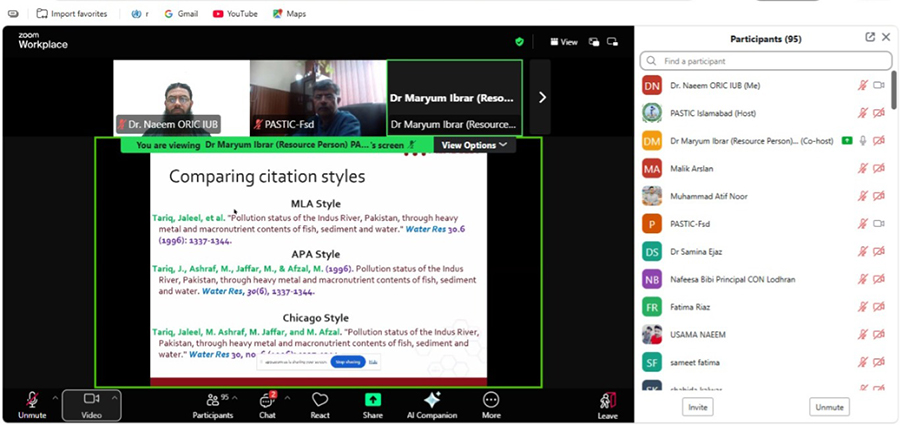This screenshot has width=900, height=425.
Task: Click the Find a participant search field
Action: pyautogui.click(x=765, y=61)
